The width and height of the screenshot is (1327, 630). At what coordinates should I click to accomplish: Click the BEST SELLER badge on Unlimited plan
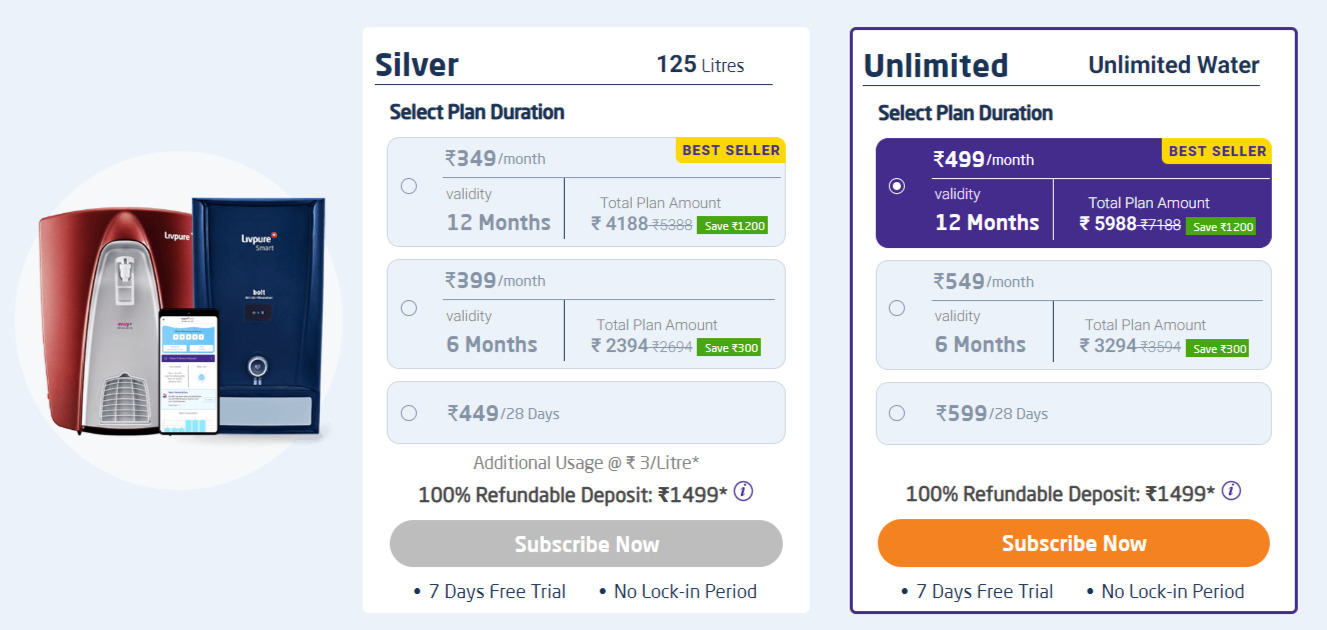[x=1216, y=151]
